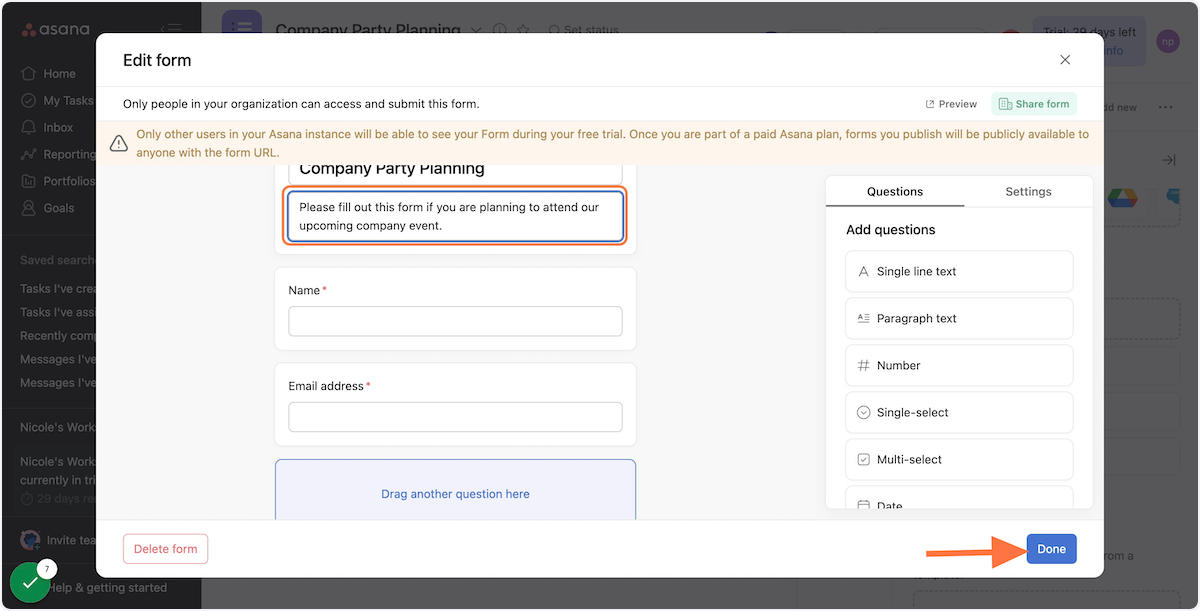Click the collapse panel arrow icon
The width and height of the screenshot is (1200, 611).
(x=1168, y=160)
